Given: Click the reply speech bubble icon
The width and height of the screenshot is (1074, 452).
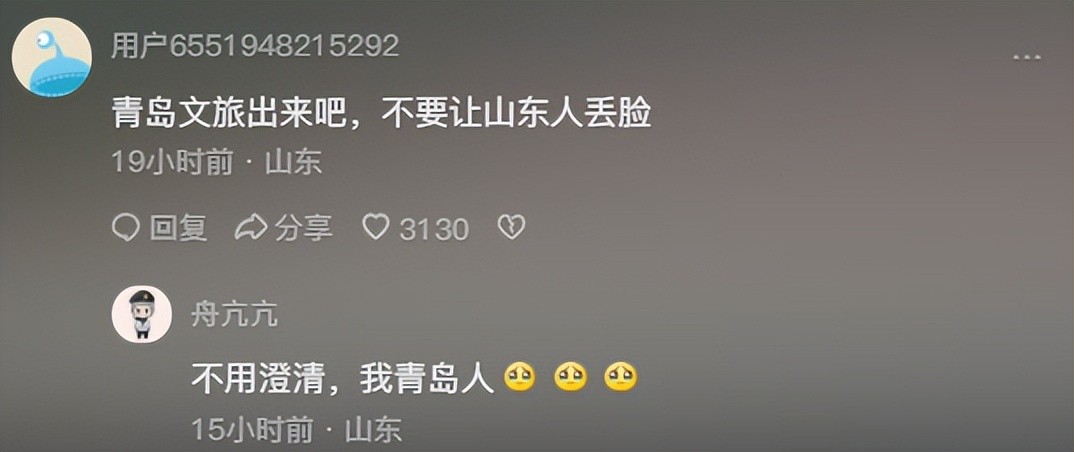Looking at the screenshot, I should pos(125,228).
